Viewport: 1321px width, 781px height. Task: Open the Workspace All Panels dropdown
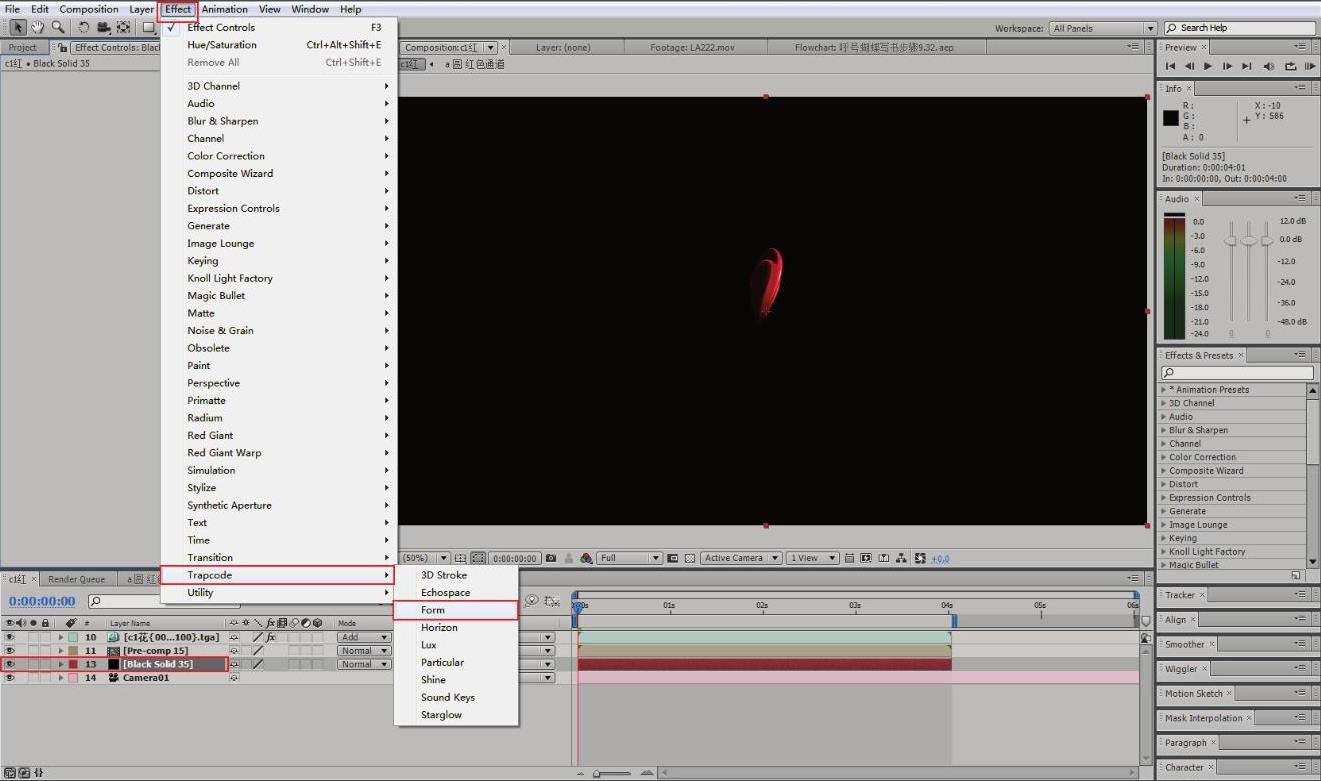tap(1103, 28)
